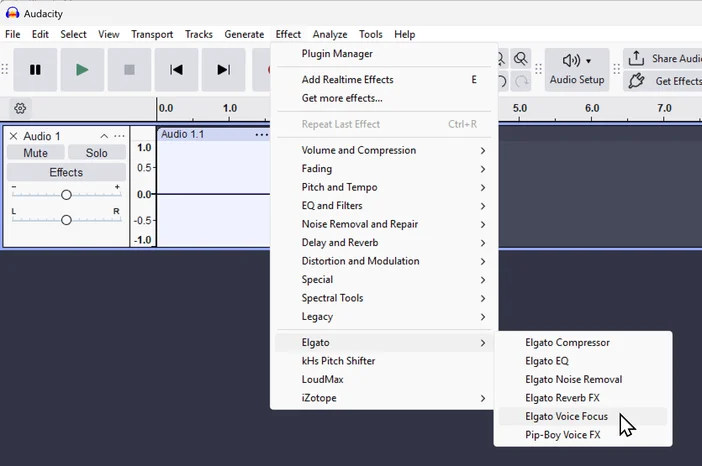Choose Elgato Compressor
The width and height of the screenshot is (702, 466).
click(x=583, y=342)
